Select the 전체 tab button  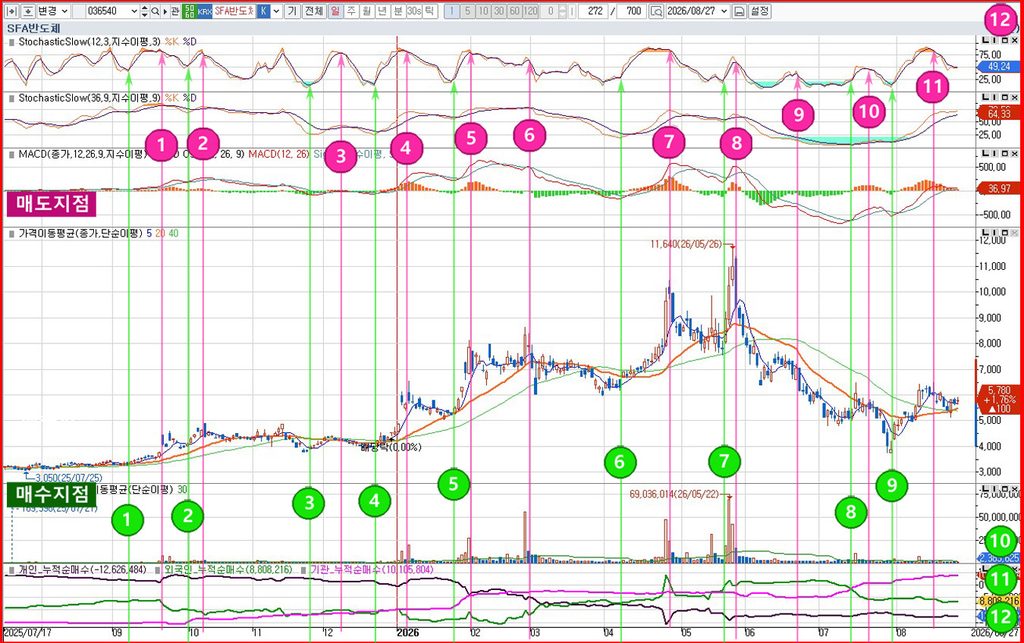tap(314, 11)
